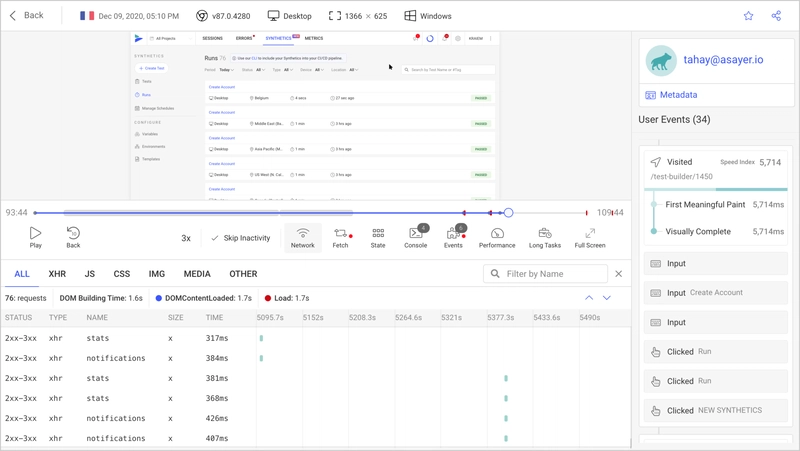Click the TIME column header
This screenshot has width=800, height=451.
(x=214, y=317)
